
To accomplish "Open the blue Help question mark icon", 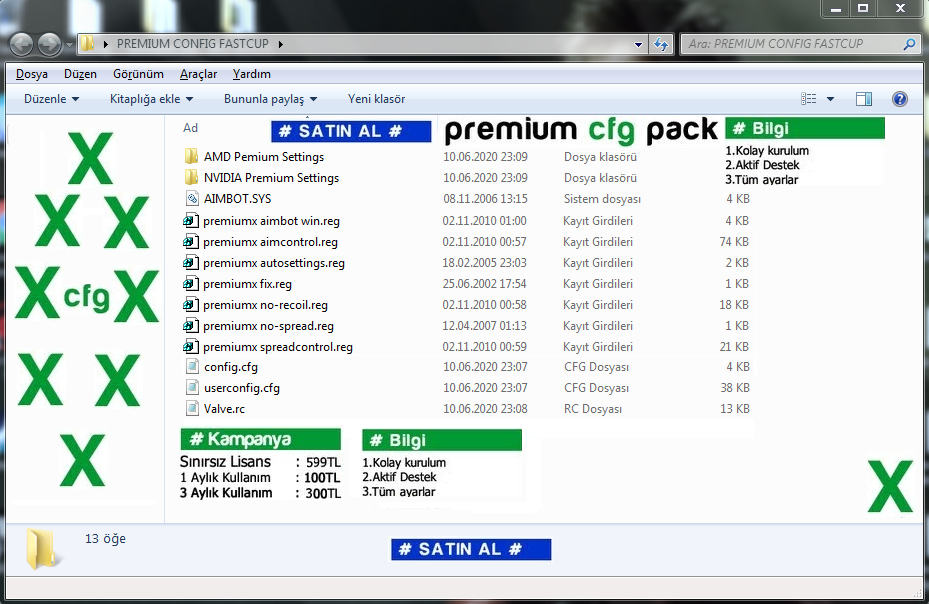I will click(899, 99).
